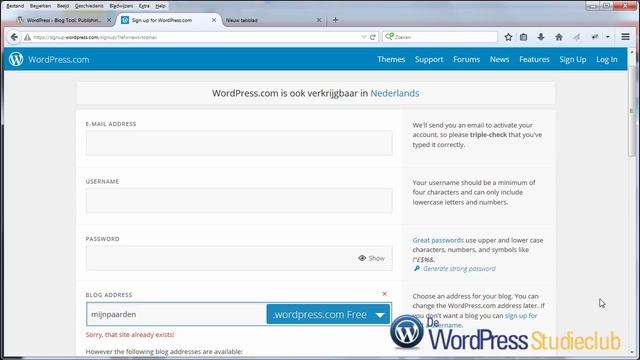Open News in the navigation bar
640x360 pixels.
click(499, 59)
